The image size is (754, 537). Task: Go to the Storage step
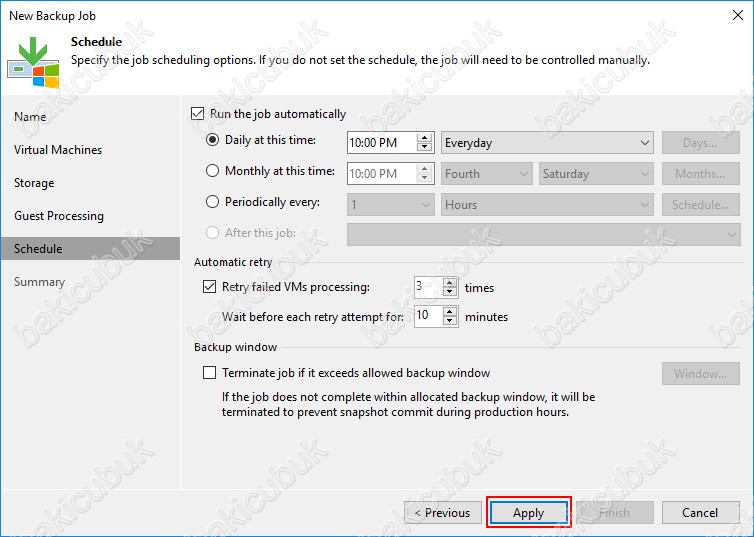click(x=34, y=183)
